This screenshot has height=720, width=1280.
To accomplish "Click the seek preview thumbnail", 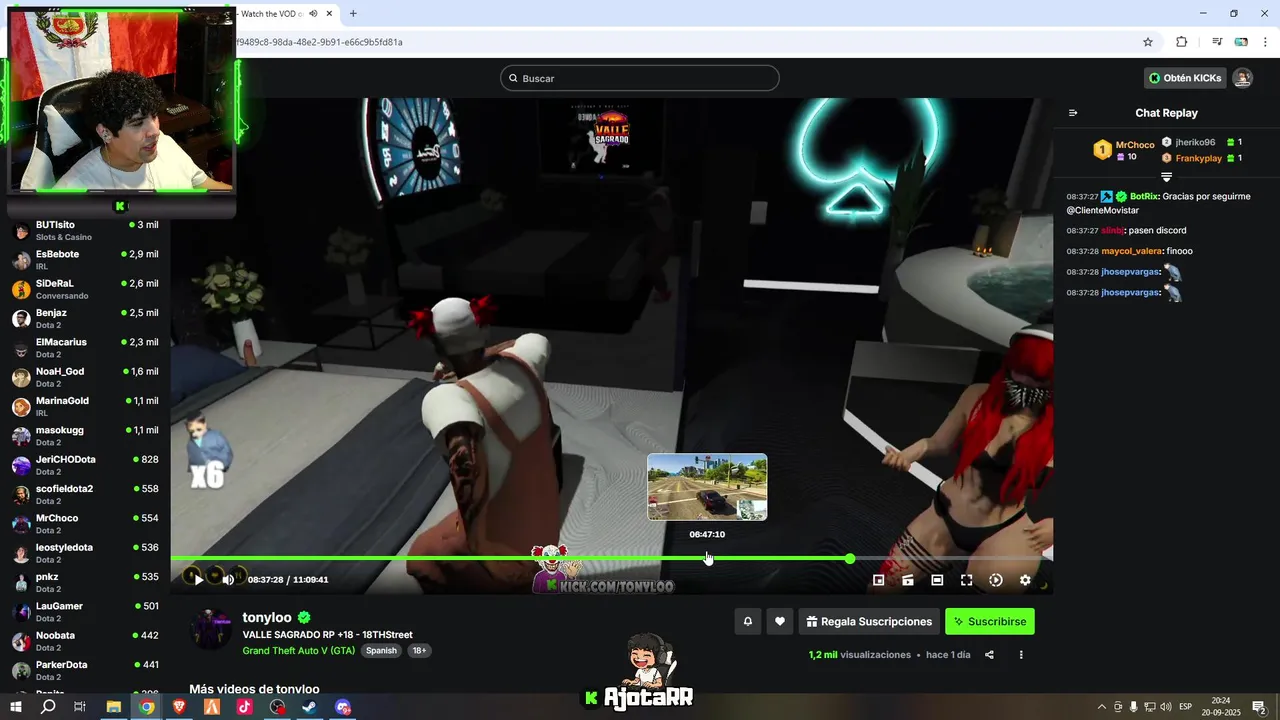I will [x=707, y=487].
